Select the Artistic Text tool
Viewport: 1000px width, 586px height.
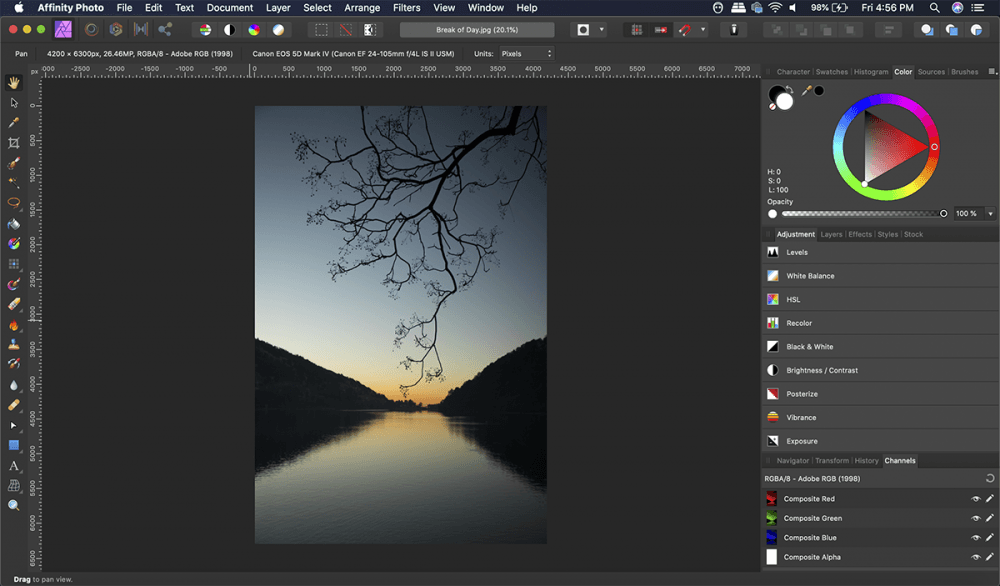[x=14, y=466]
